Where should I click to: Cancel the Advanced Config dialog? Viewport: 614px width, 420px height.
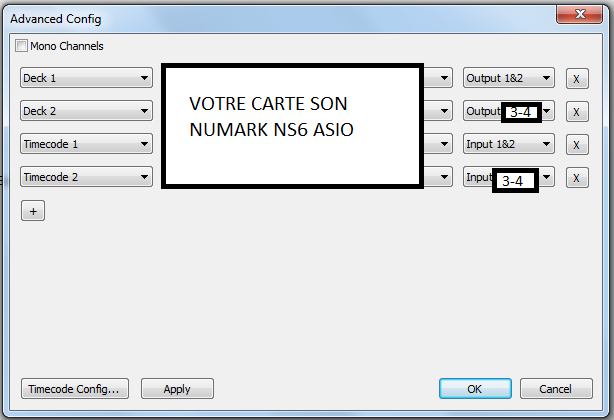(x=555, y=389)
